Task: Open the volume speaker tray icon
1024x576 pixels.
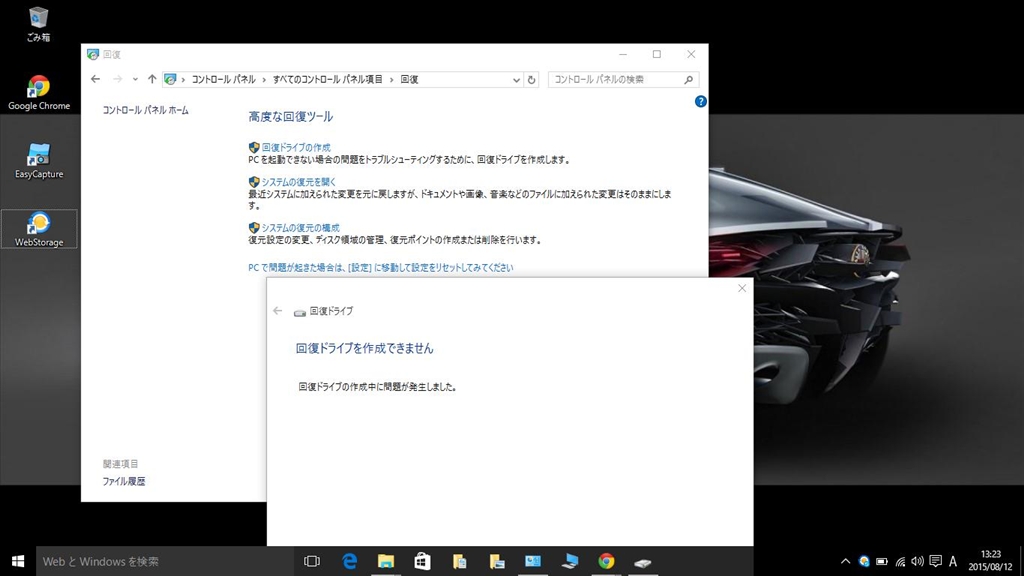Action: [x=918, y=562]
